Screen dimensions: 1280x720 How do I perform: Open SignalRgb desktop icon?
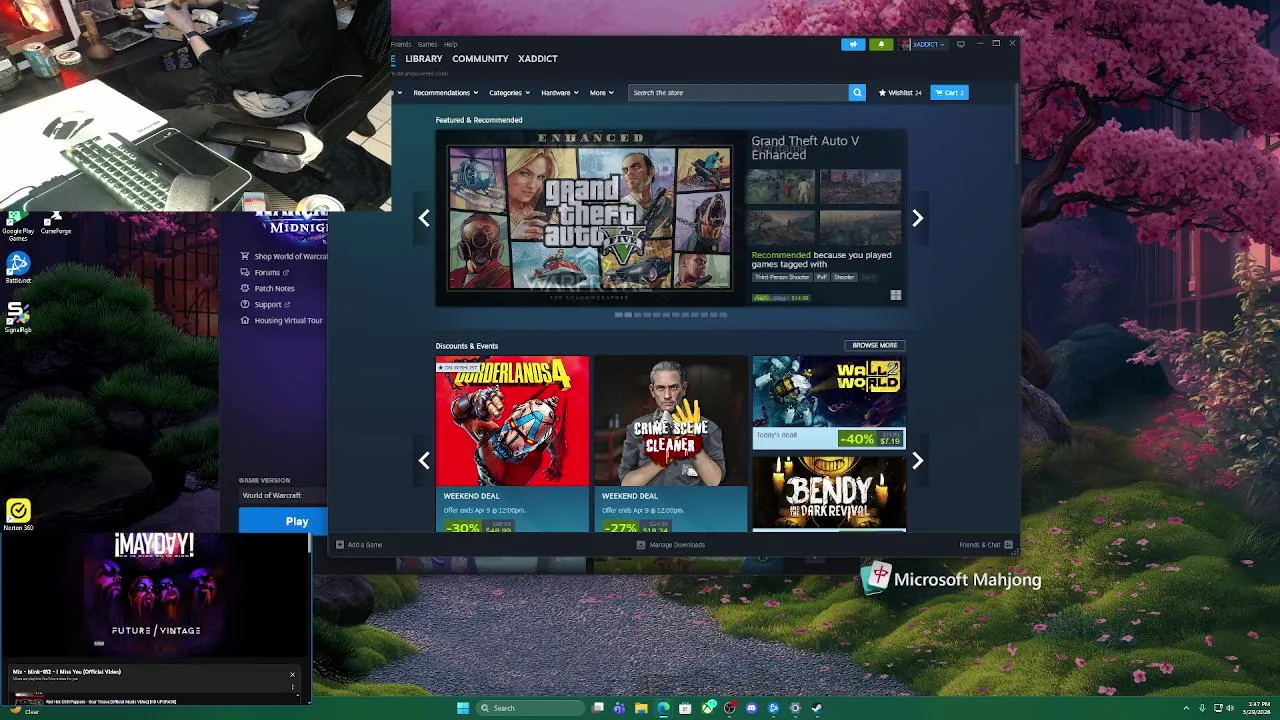(x=18, y=315)
